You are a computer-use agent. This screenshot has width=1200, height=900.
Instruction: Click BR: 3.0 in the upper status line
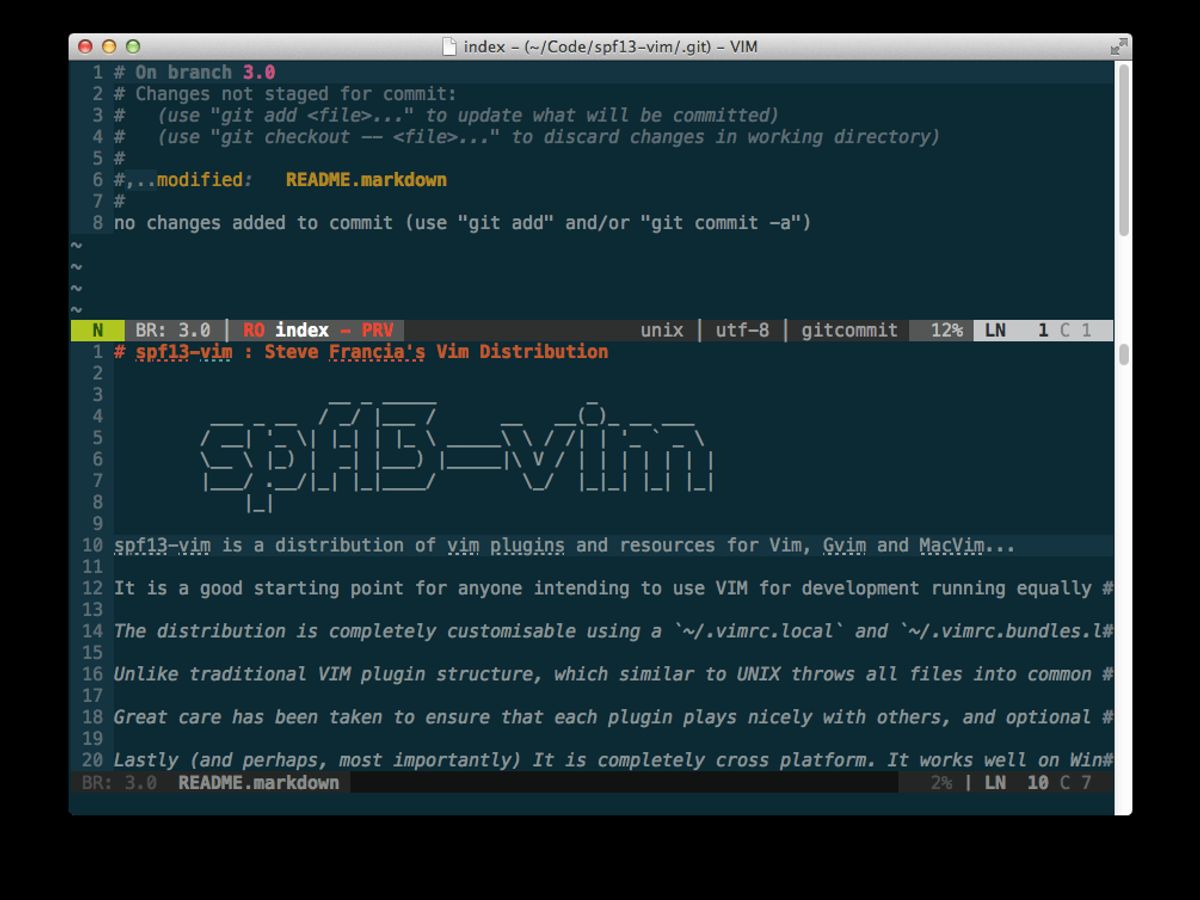pyautogui.click(x=172, y=330)
